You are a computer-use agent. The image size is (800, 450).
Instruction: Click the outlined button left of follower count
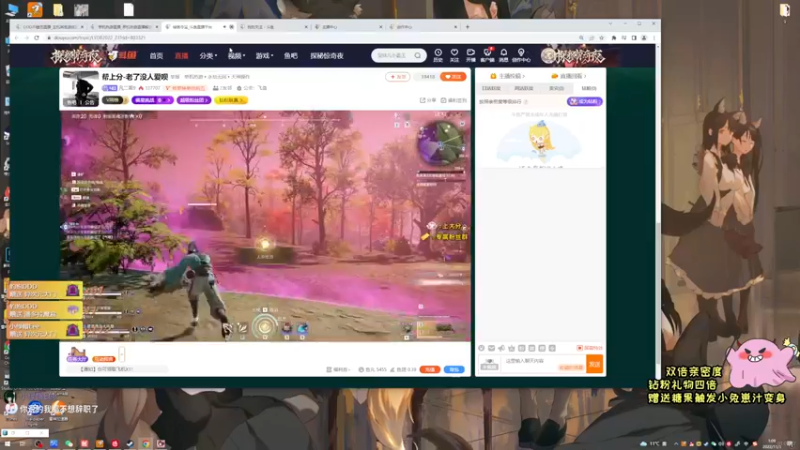click(397, 77)
